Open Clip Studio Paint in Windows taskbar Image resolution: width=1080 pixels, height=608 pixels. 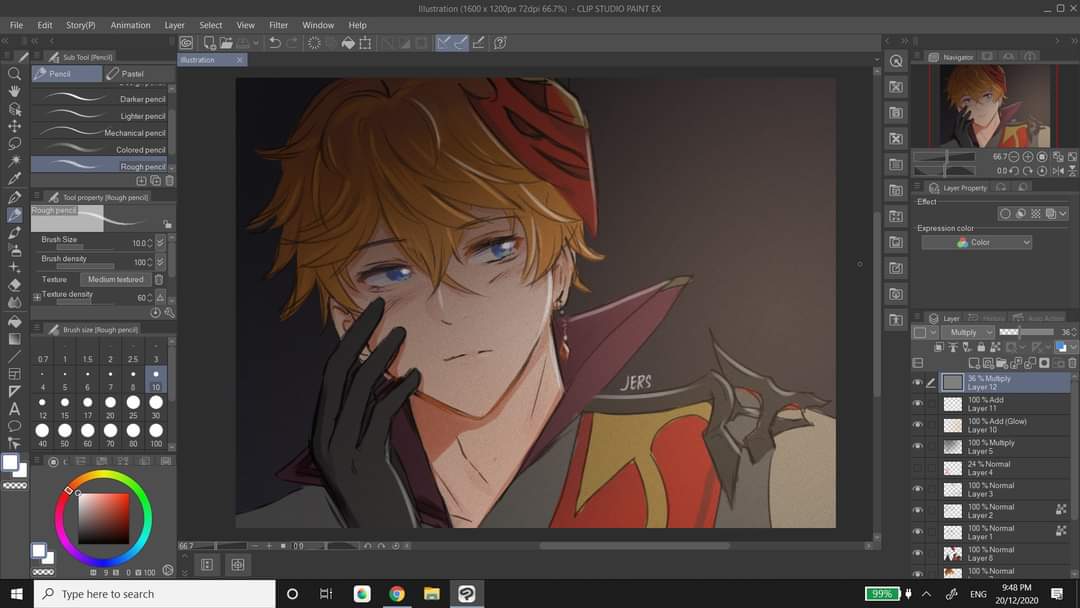pos(466,594)
